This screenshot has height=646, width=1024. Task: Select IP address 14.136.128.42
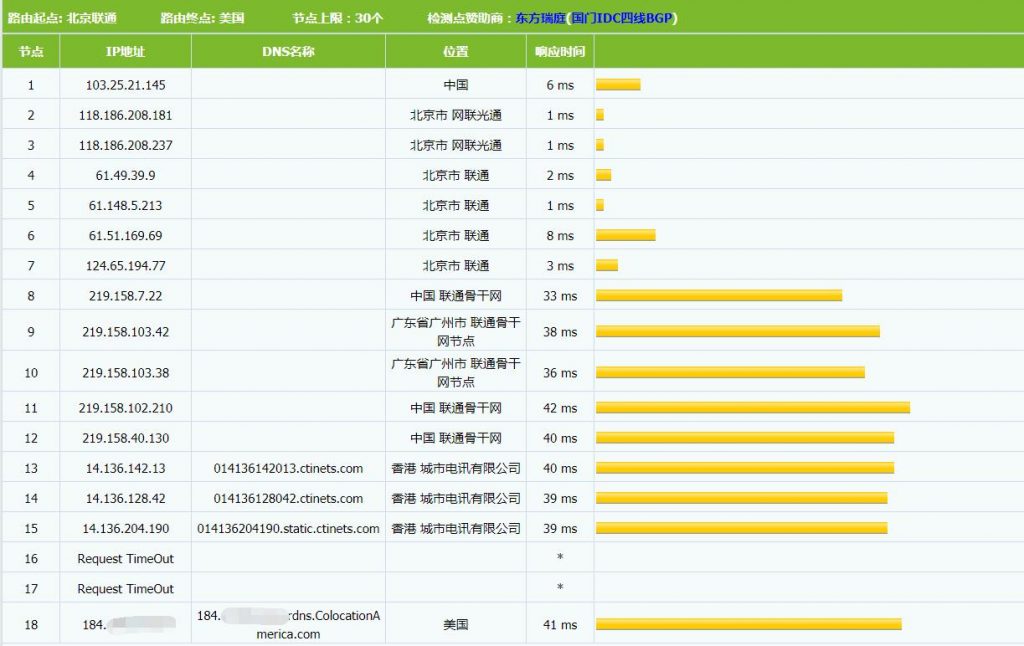coord(125,498)
